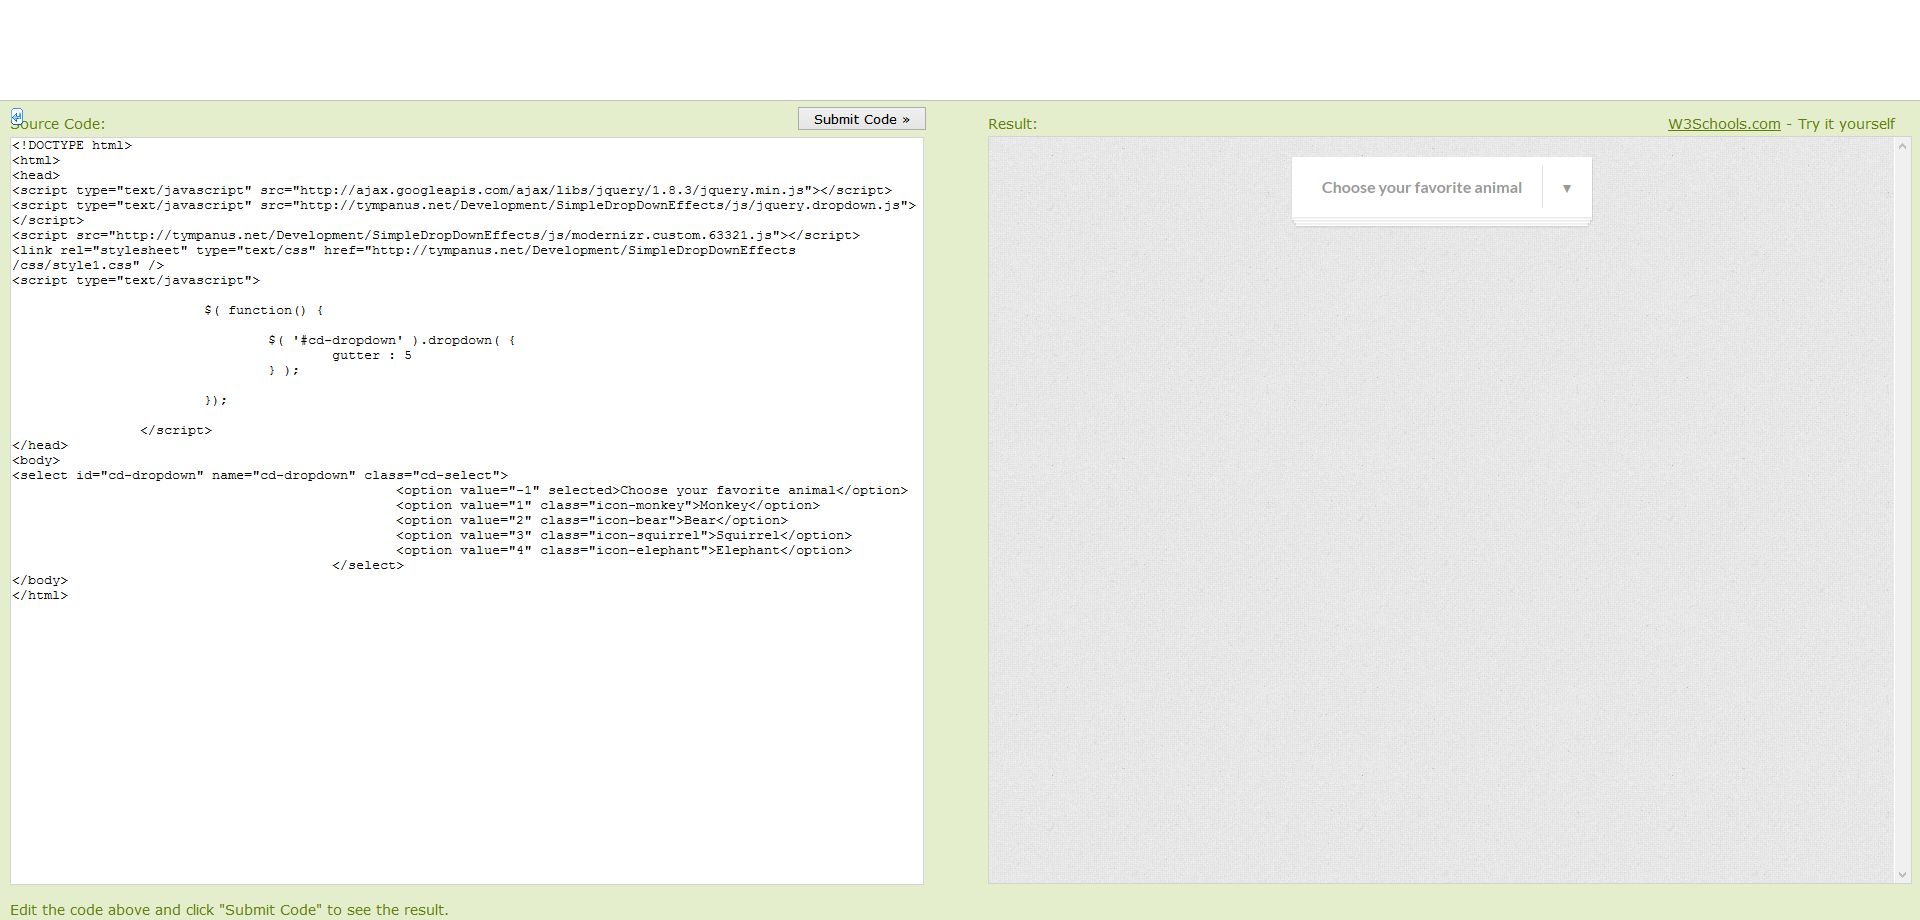Click the Monkey option line in source code
Image resolution: width=1920 pixels, height=920 pixels.
coord(607,506)
